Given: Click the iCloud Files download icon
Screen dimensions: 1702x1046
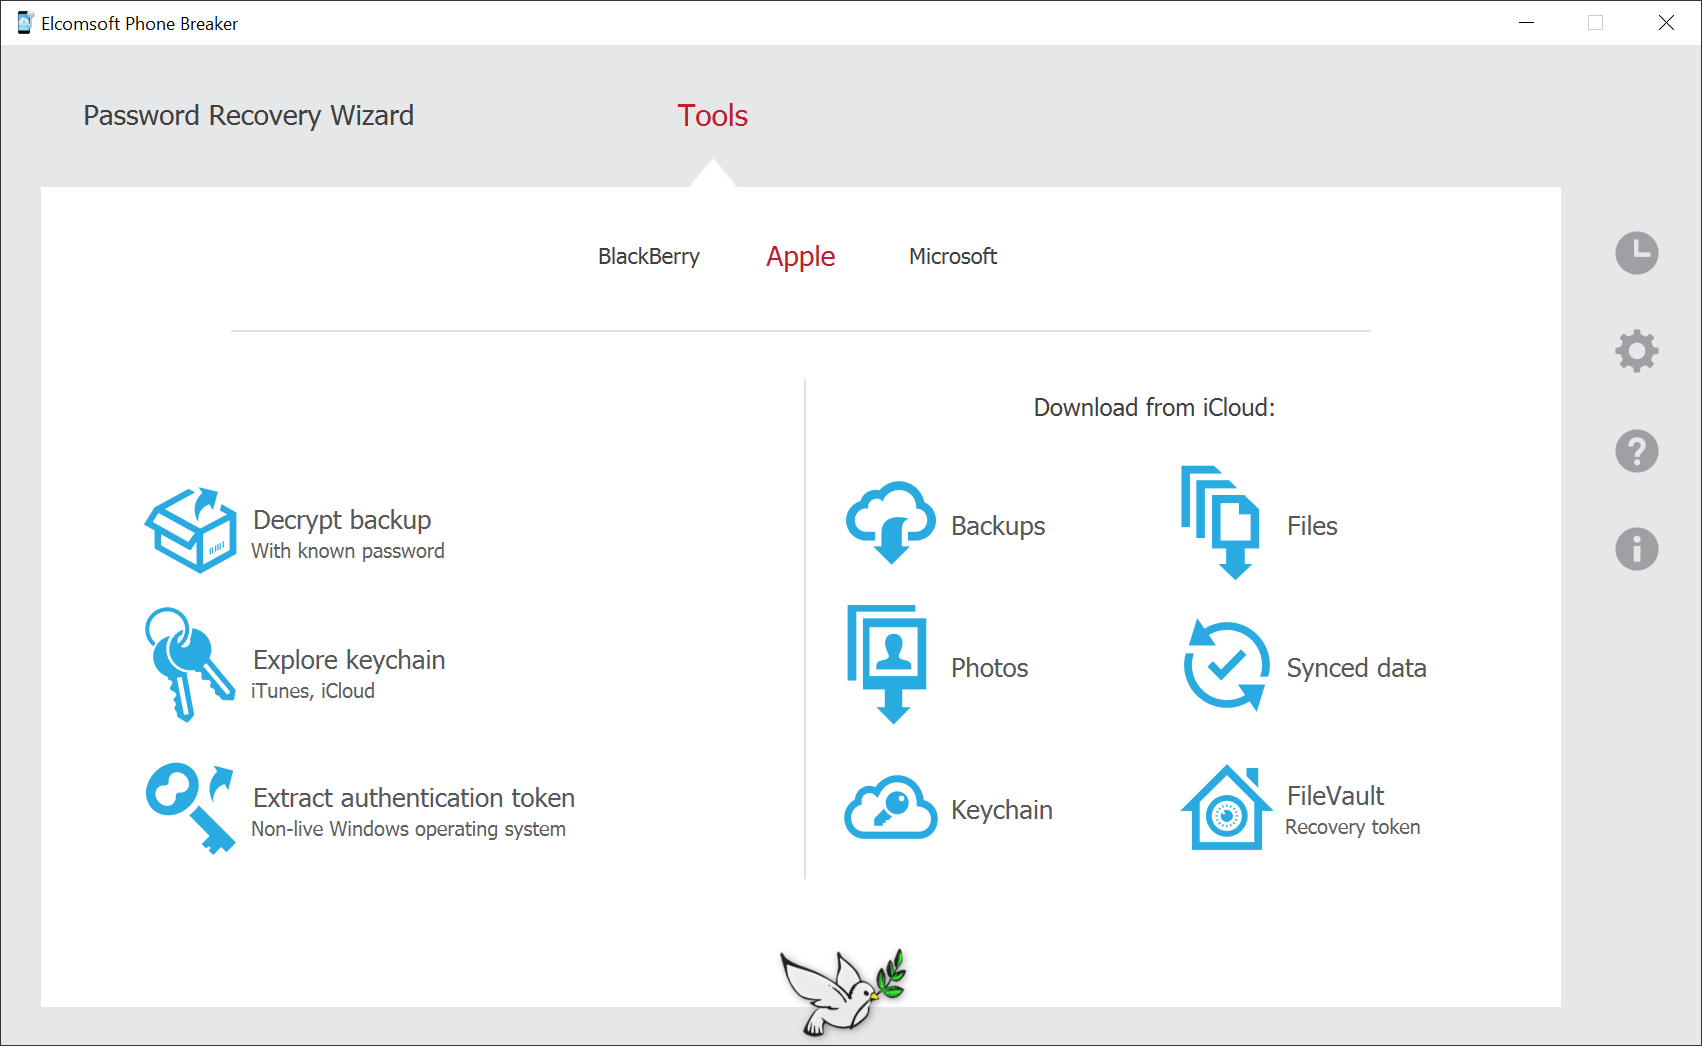Looking at the screenshot, I should click(x=1220, y=522).
